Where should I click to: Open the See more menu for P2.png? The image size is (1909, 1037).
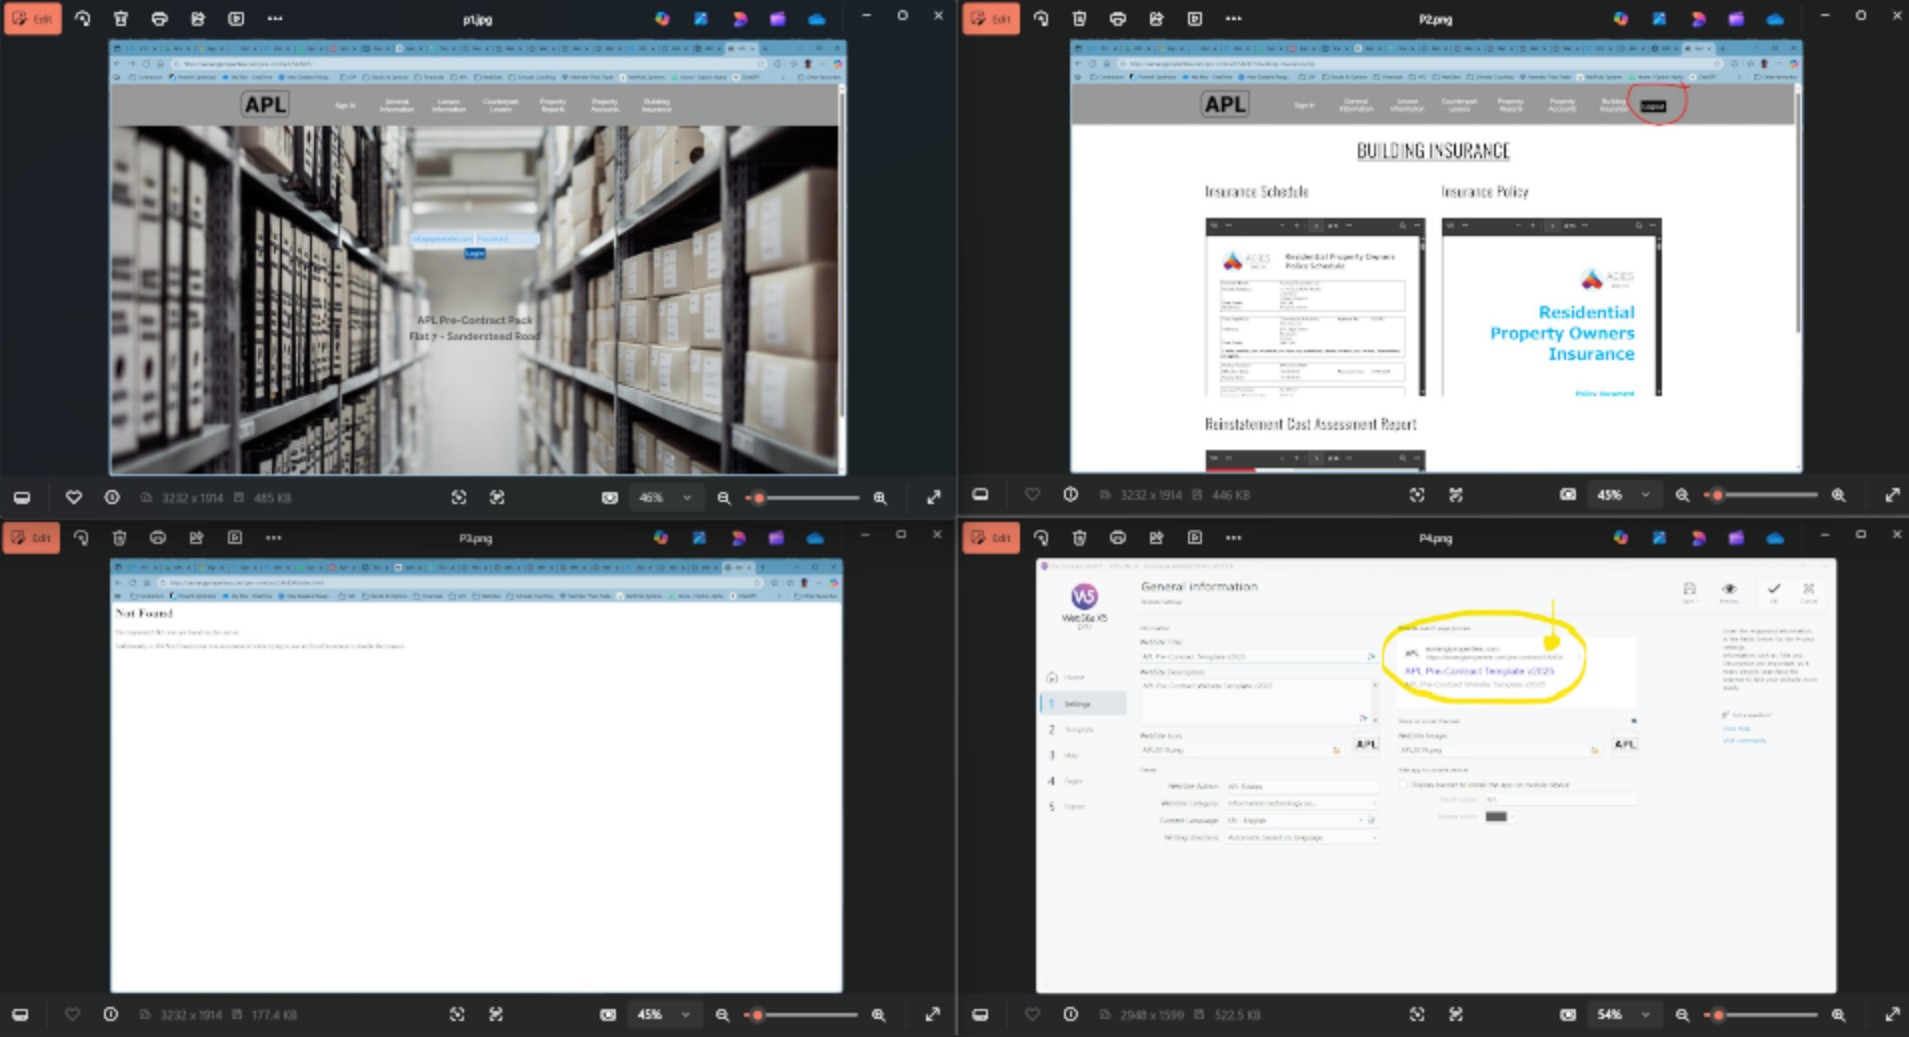[1233, 19]
